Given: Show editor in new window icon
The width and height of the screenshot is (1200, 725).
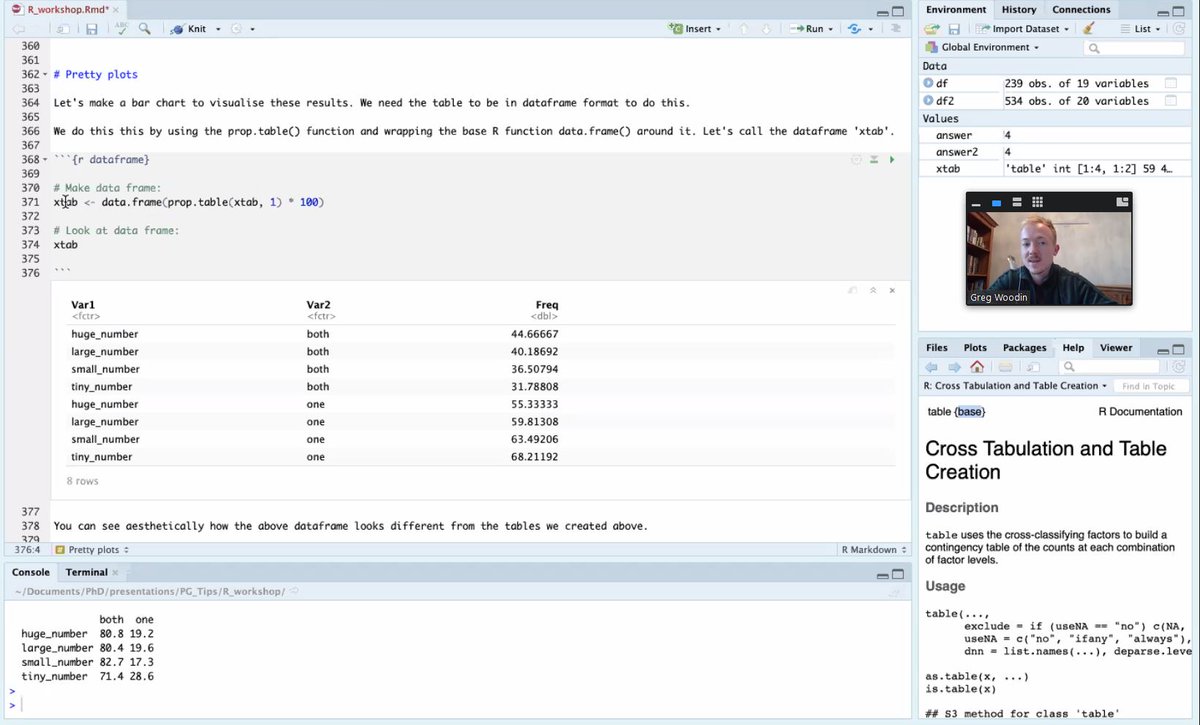Looking at the screenshot, I should (62, 29).
